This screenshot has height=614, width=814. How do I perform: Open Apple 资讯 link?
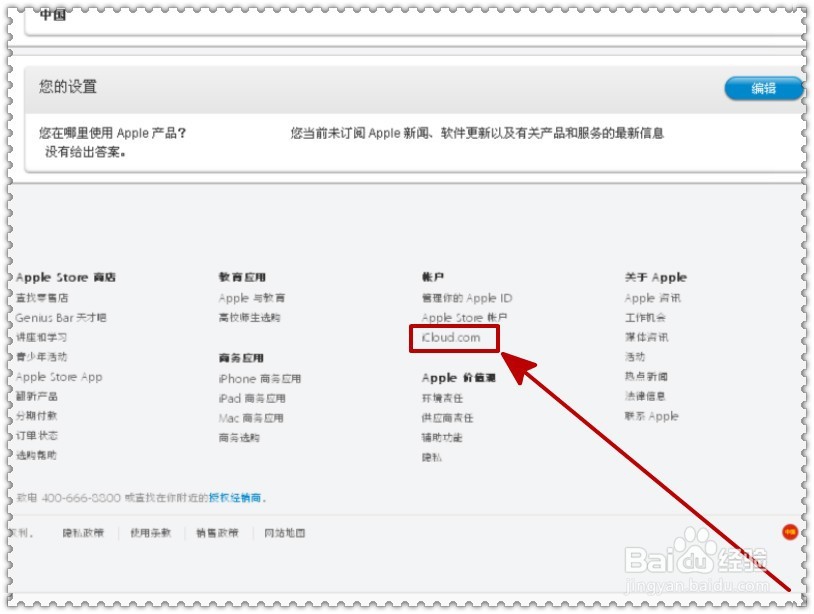click(x=653, y=298)
